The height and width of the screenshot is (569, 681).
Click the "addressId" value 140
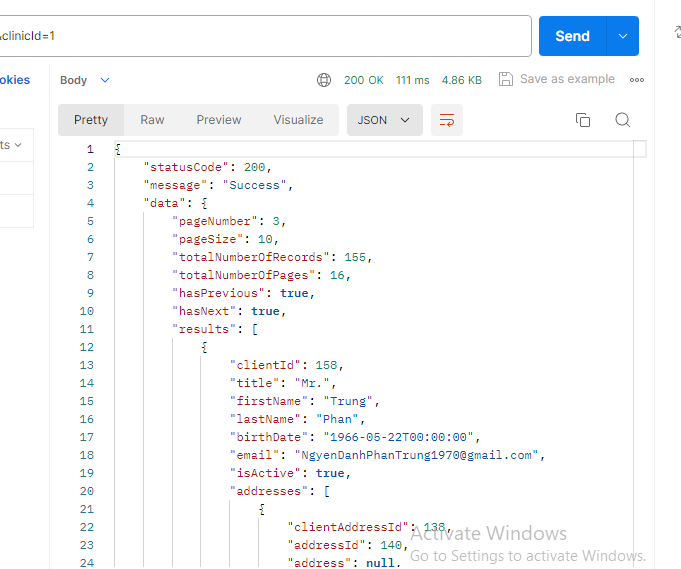[x=391, y=545]
